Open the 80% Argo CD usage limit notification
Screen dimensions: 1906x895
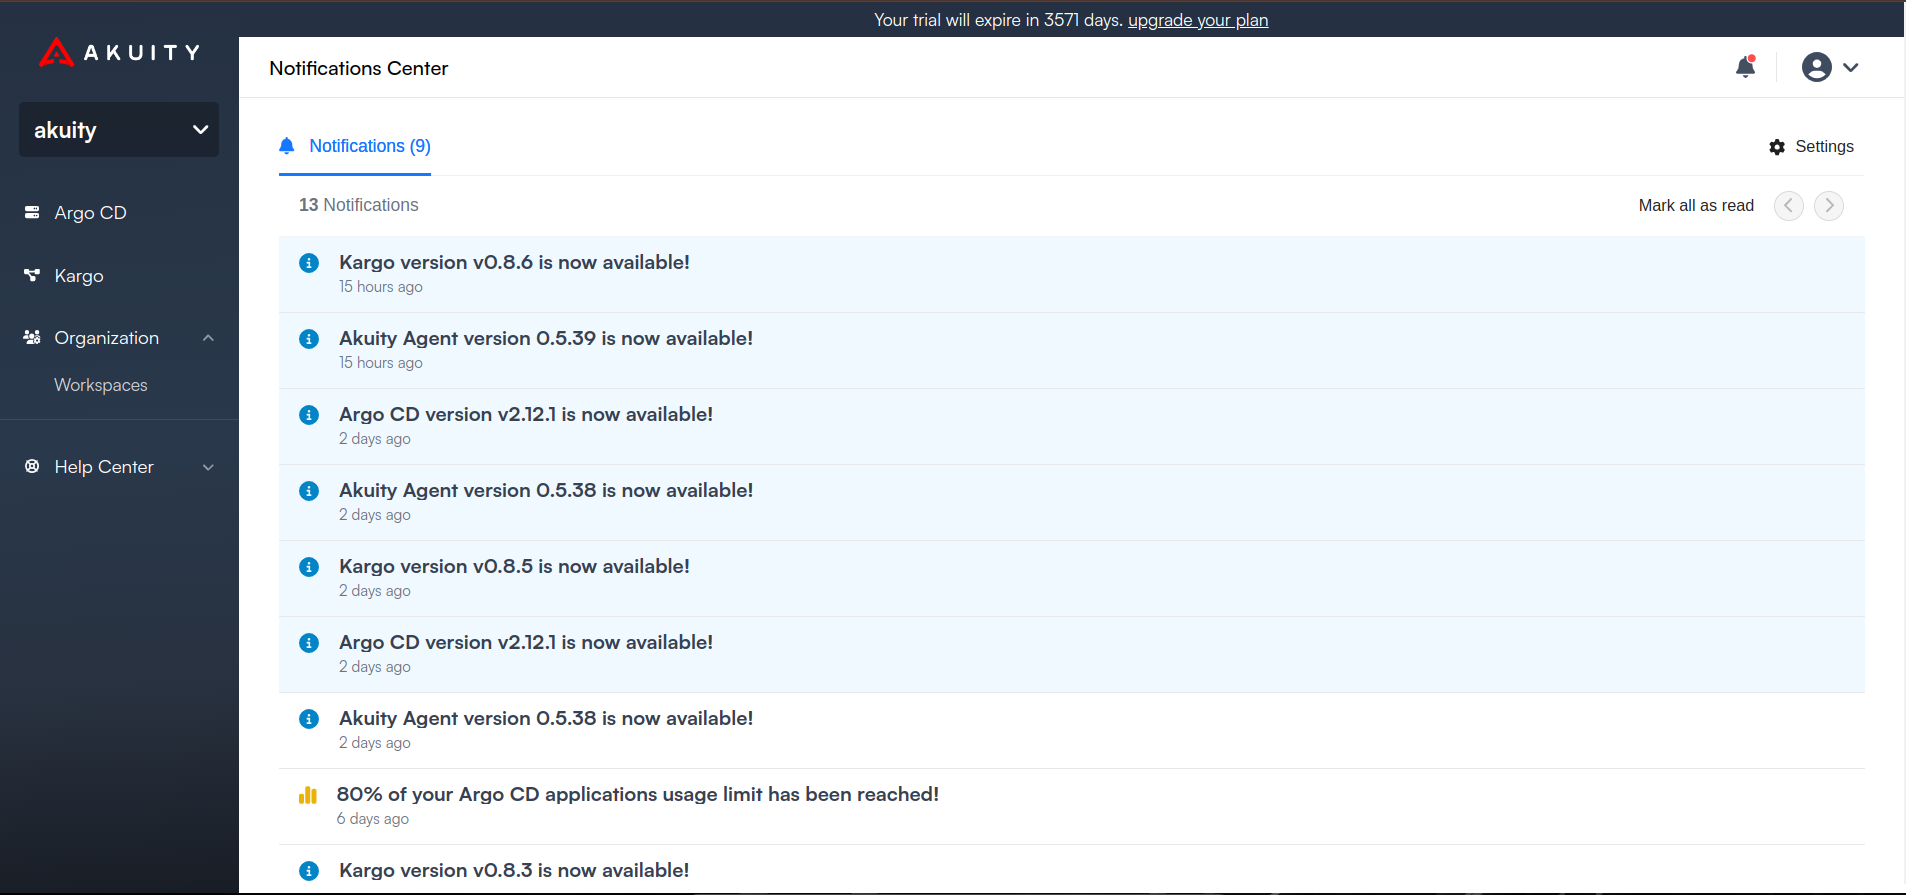tap(1071, 806)
